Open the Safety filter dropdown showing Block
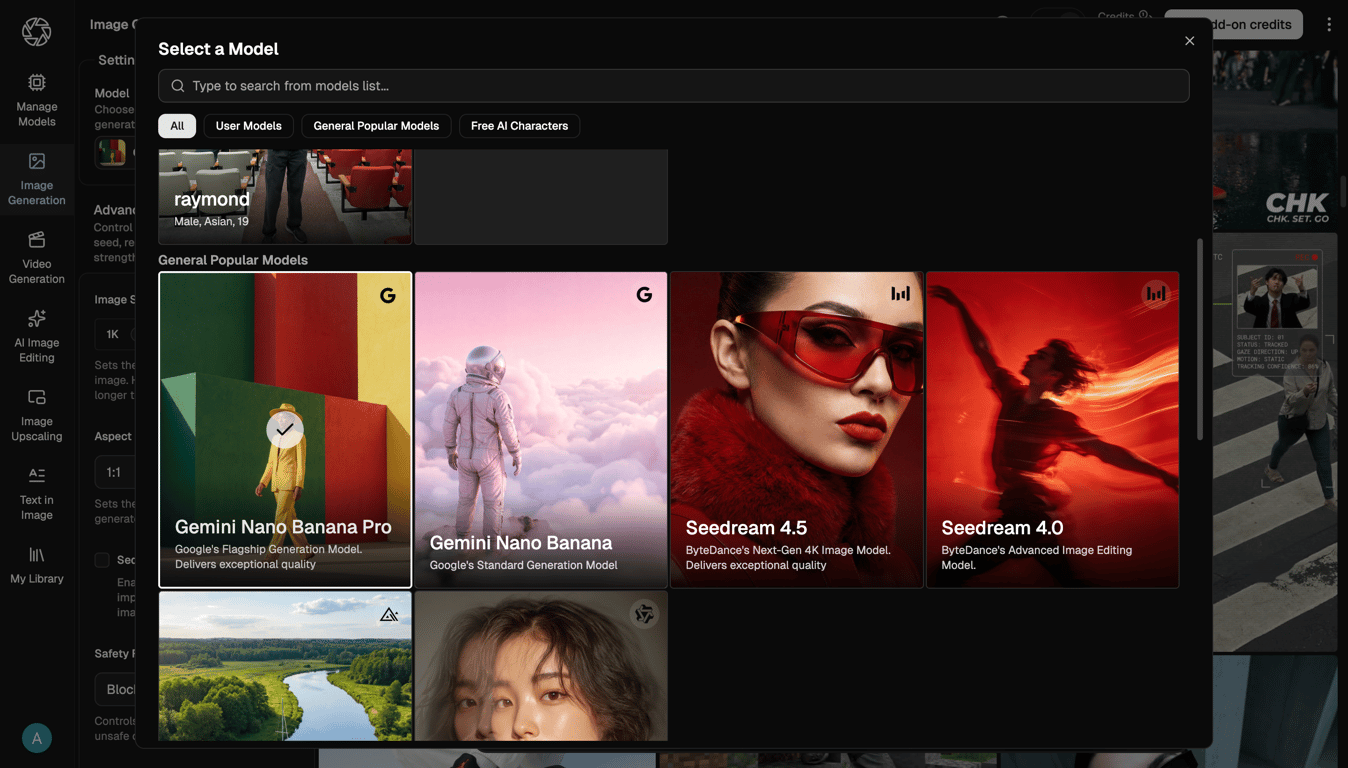The image size is (1348, 768). [x=115, y=689]
